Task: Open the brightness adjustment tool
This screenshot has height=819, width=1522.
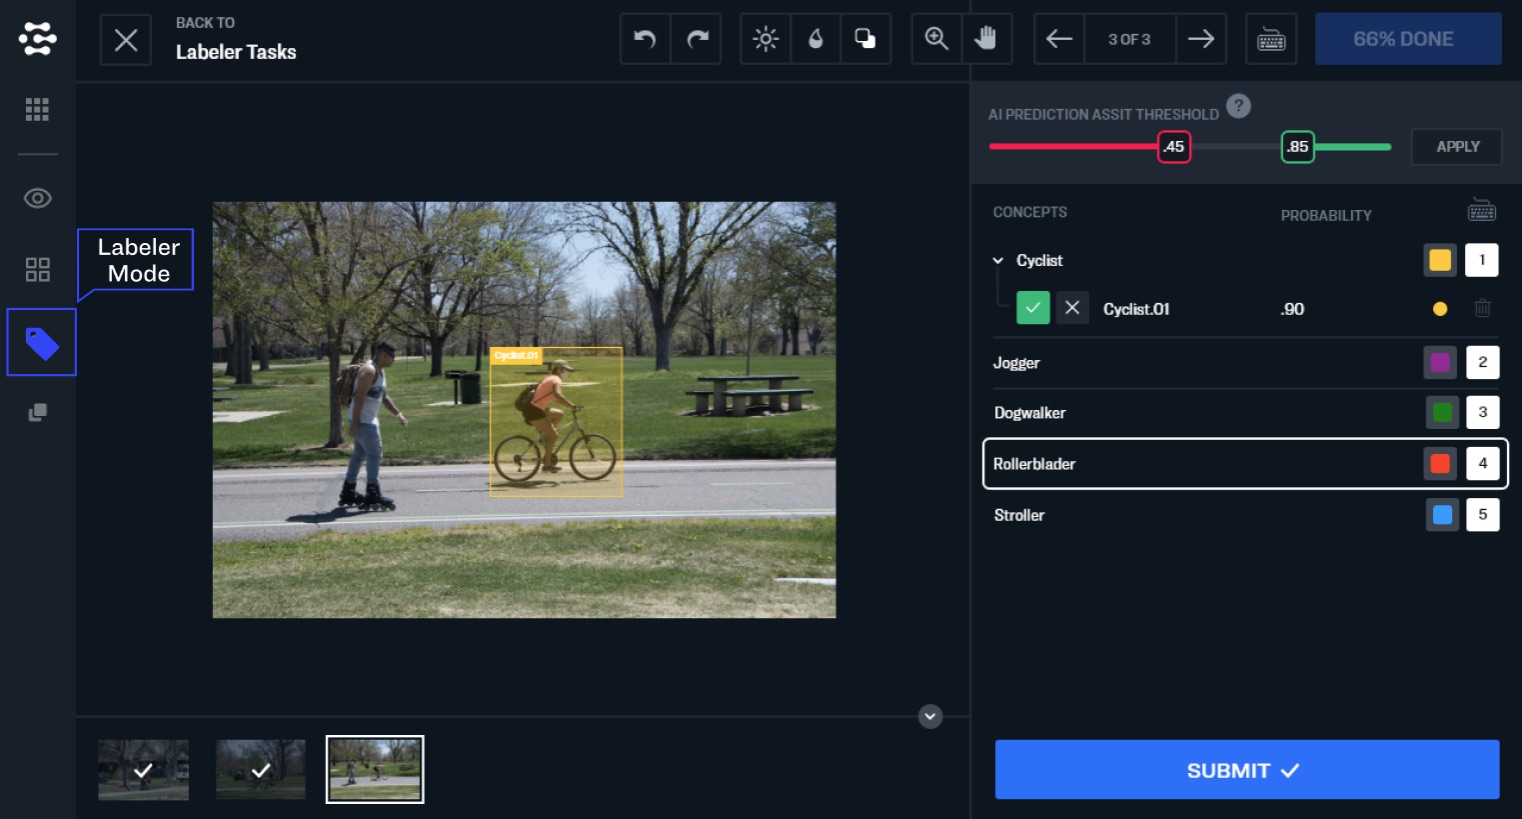Action: point(765,39)
